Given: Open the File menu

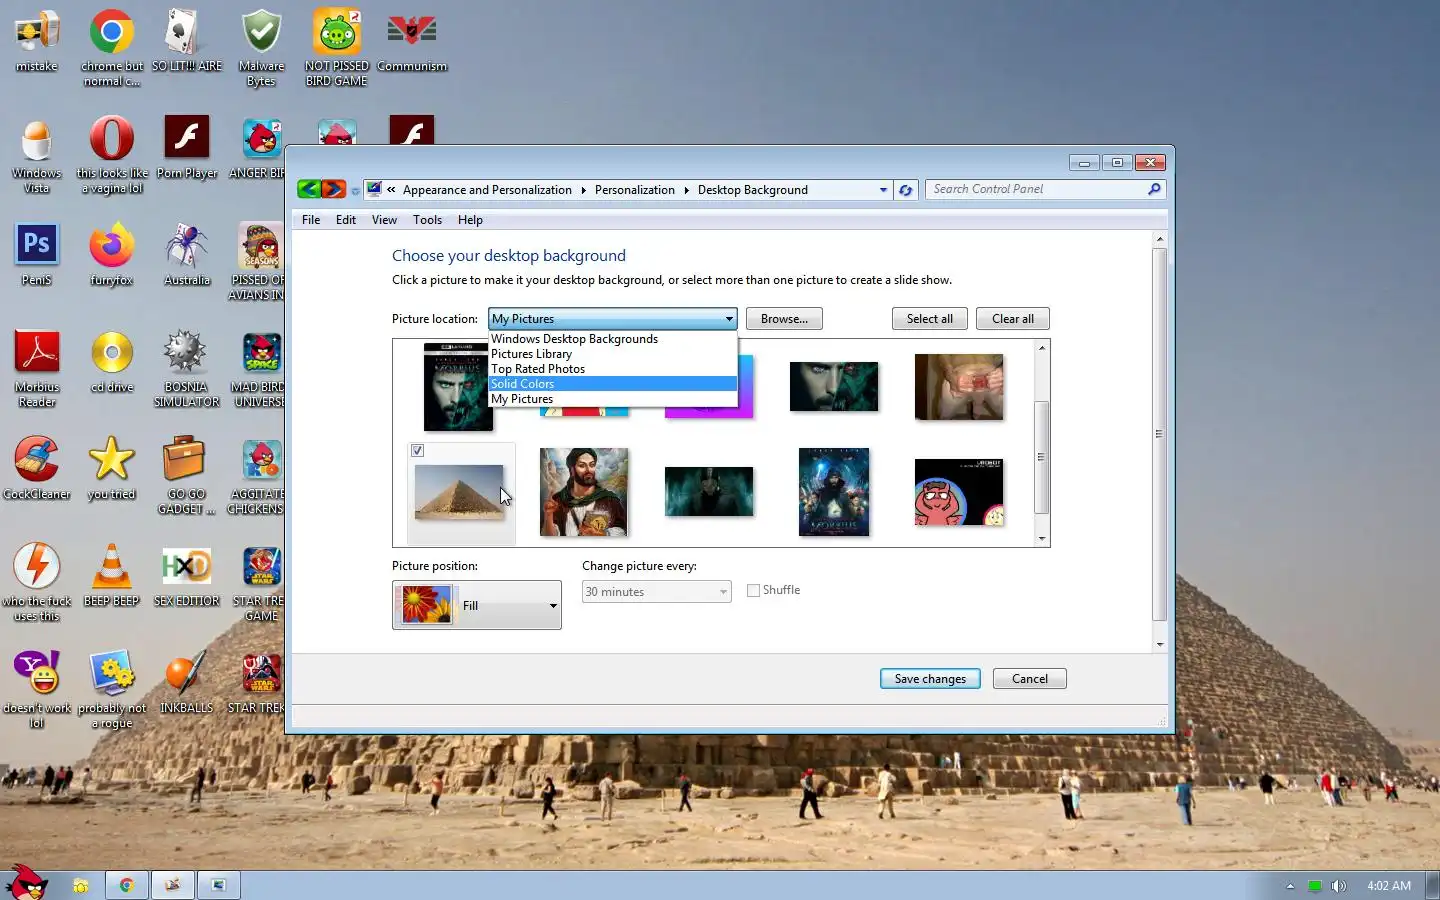Looking at the screenshot, I should click(311, 220).
